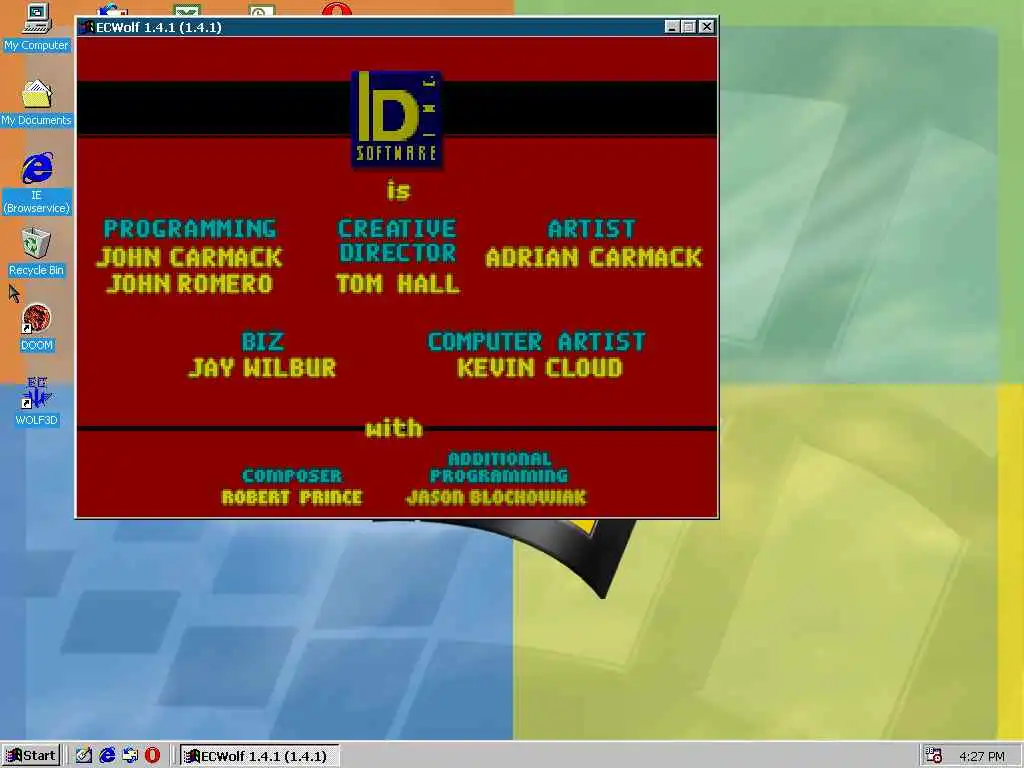Click the 'JOHN CARMACK' credit text
This screenshot has width=1024, height=768.
189,257
